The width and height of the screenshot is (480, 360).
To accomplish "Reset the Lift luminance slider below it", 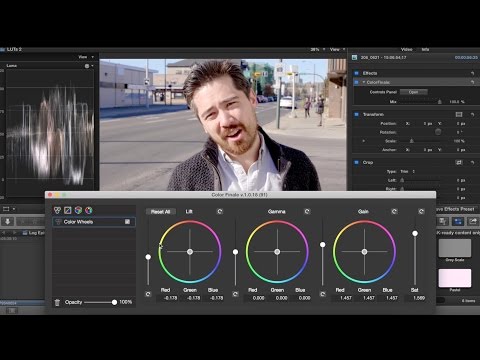I will coord(148,294).
